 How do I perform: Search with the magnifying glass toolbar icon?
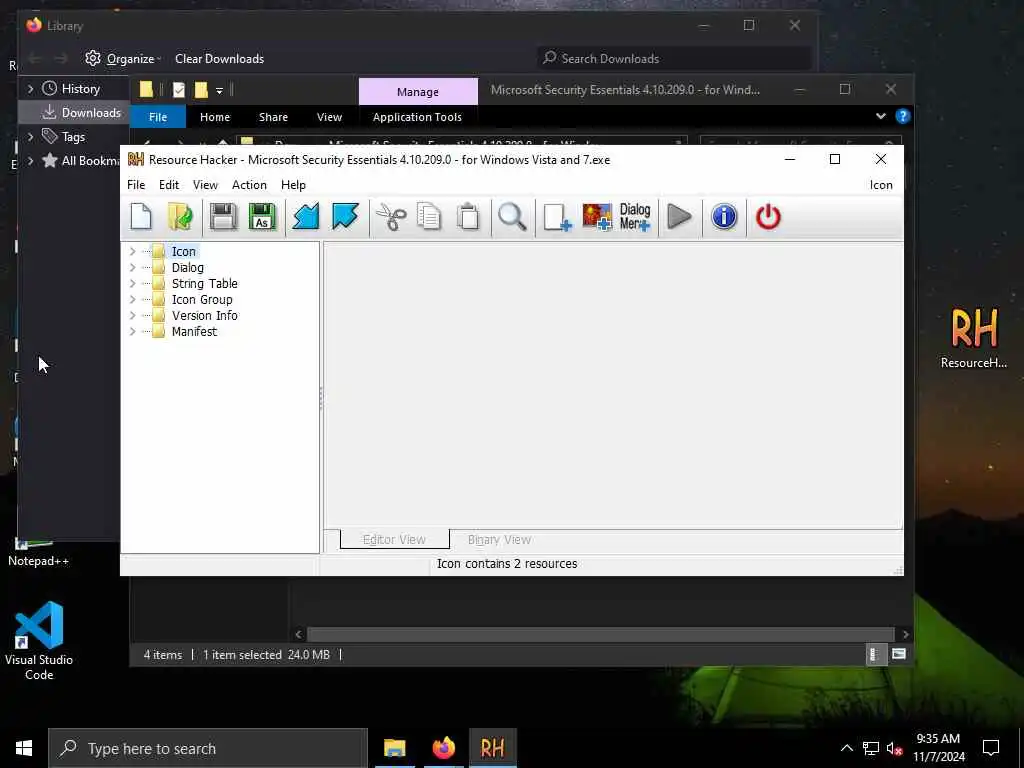coord(512,217)
